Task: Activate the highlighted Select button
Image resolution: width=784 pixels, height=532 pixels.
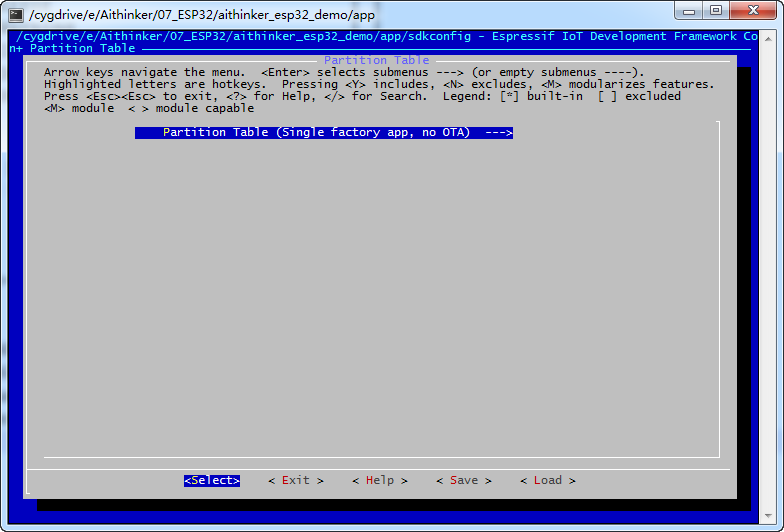Action: 212,480
